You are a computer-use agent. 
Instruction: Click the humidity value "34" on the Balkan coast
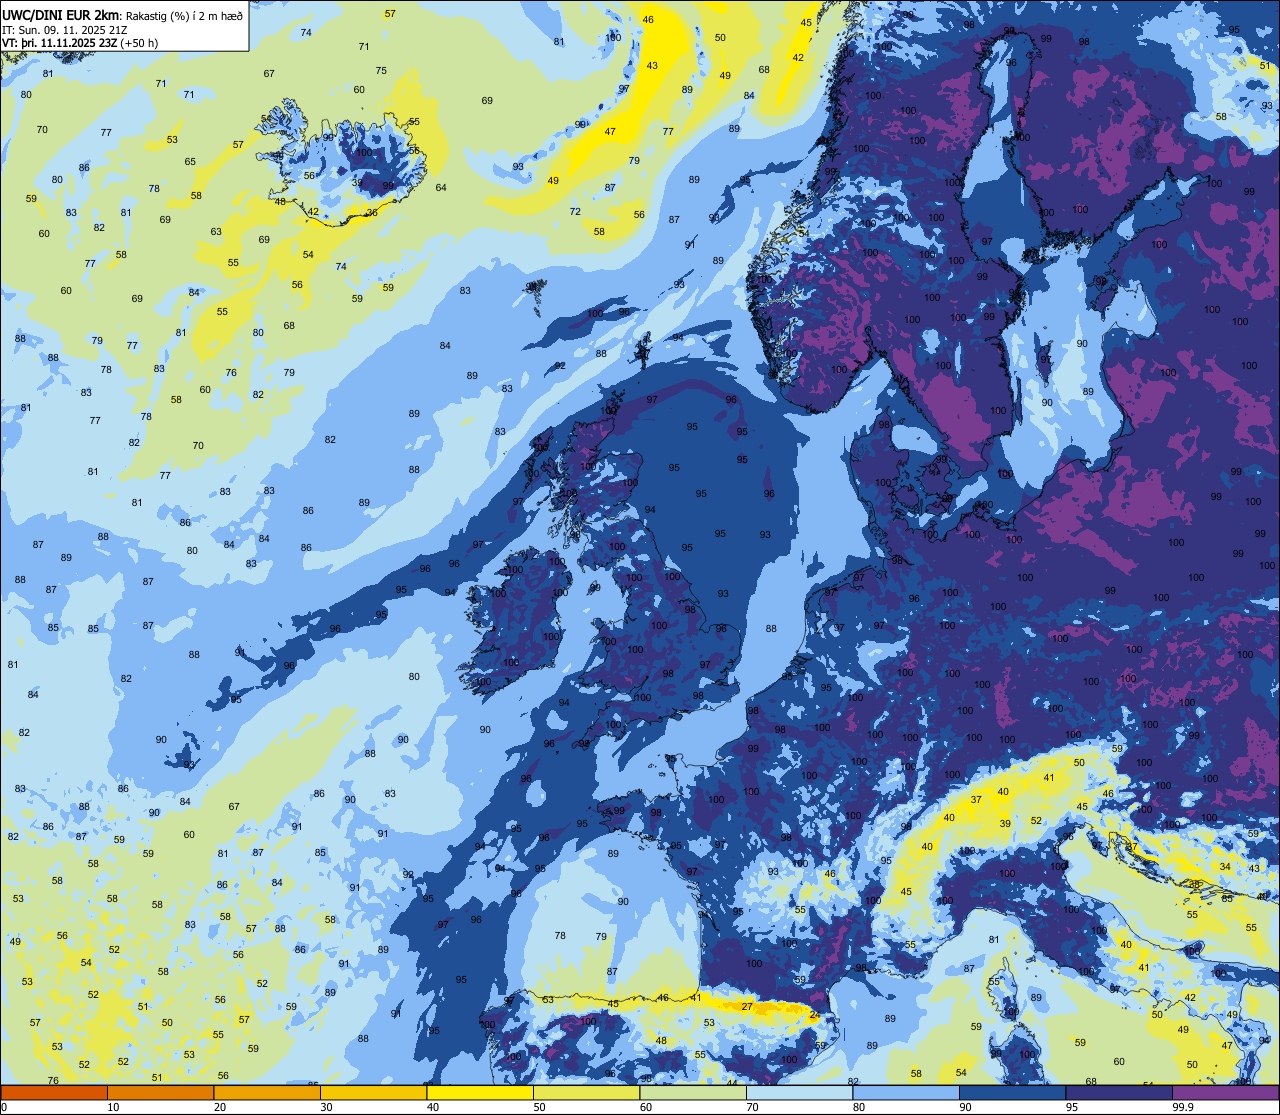point(1225,866)
